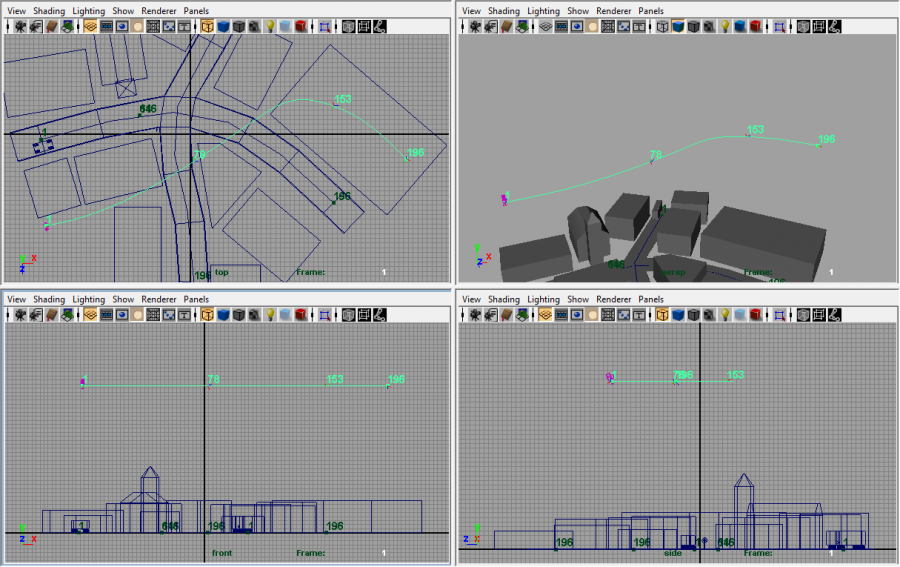The width and height of the screenshot is (900, 567).
Task: Open Camera Attributes icon in top view panel
Action: (x=36, y=26)
